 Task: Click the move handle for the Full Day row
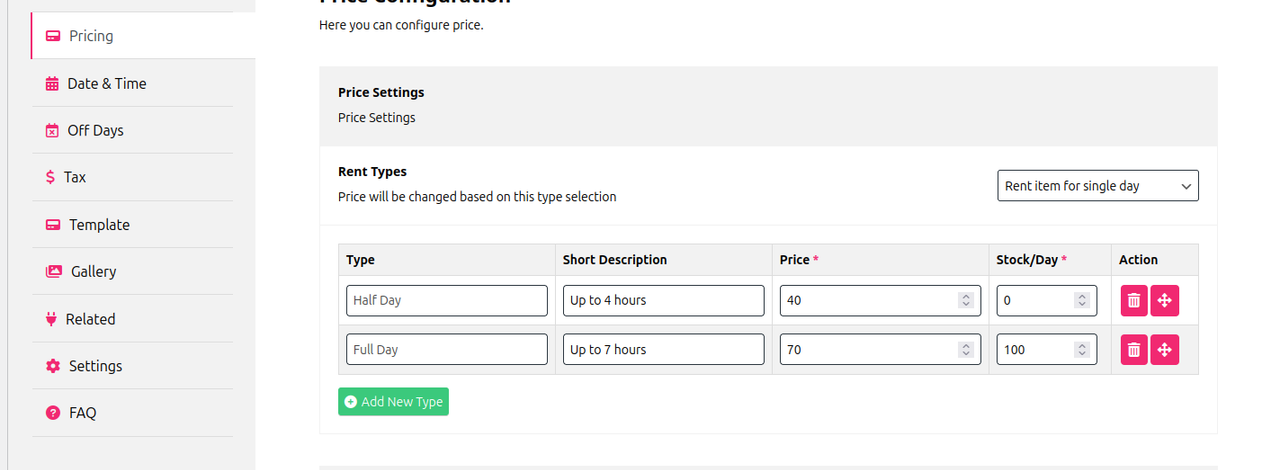click(1165, 349)
